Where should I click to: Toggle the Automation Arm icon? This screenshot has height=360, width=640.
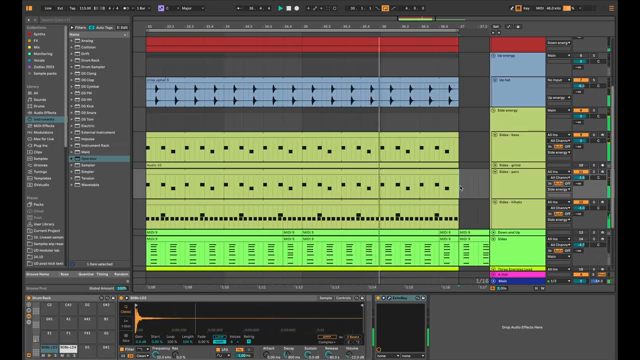tap(315, 8)
